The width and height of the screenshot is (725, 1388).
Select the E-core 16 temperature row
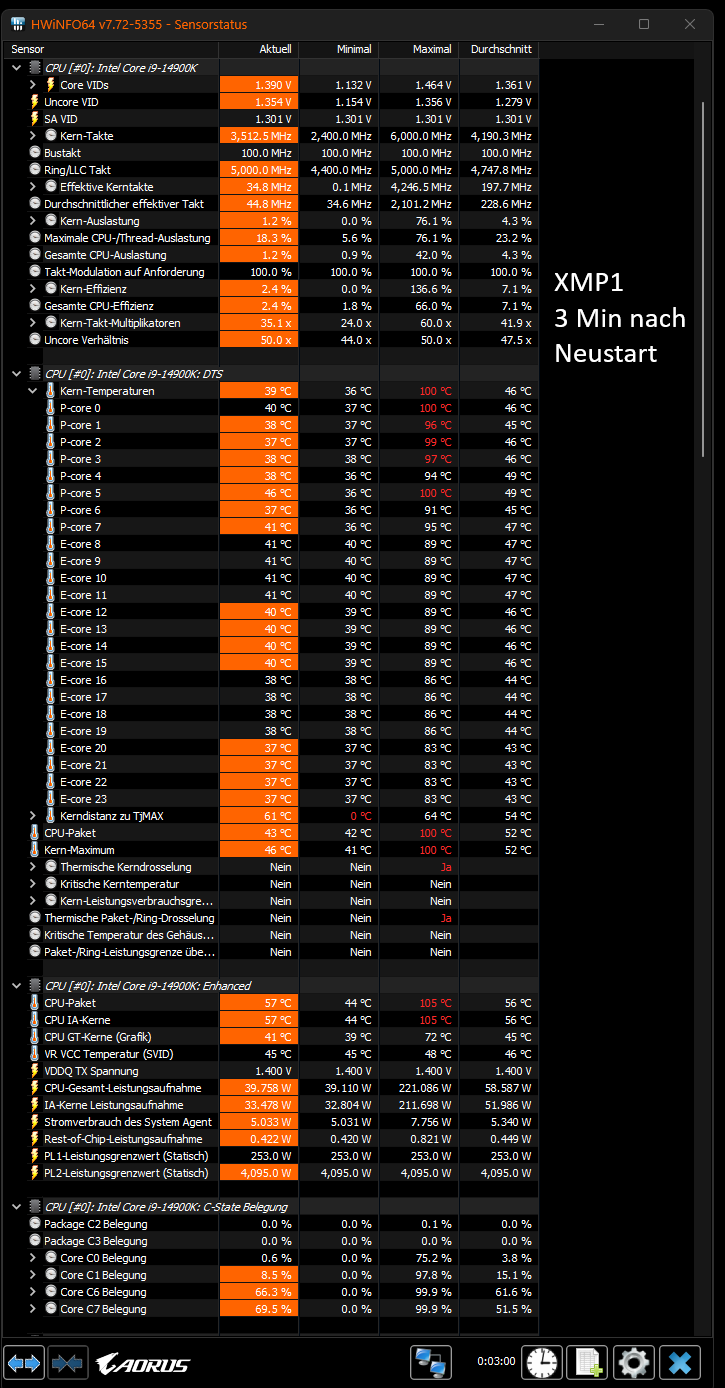pos(271,680)
